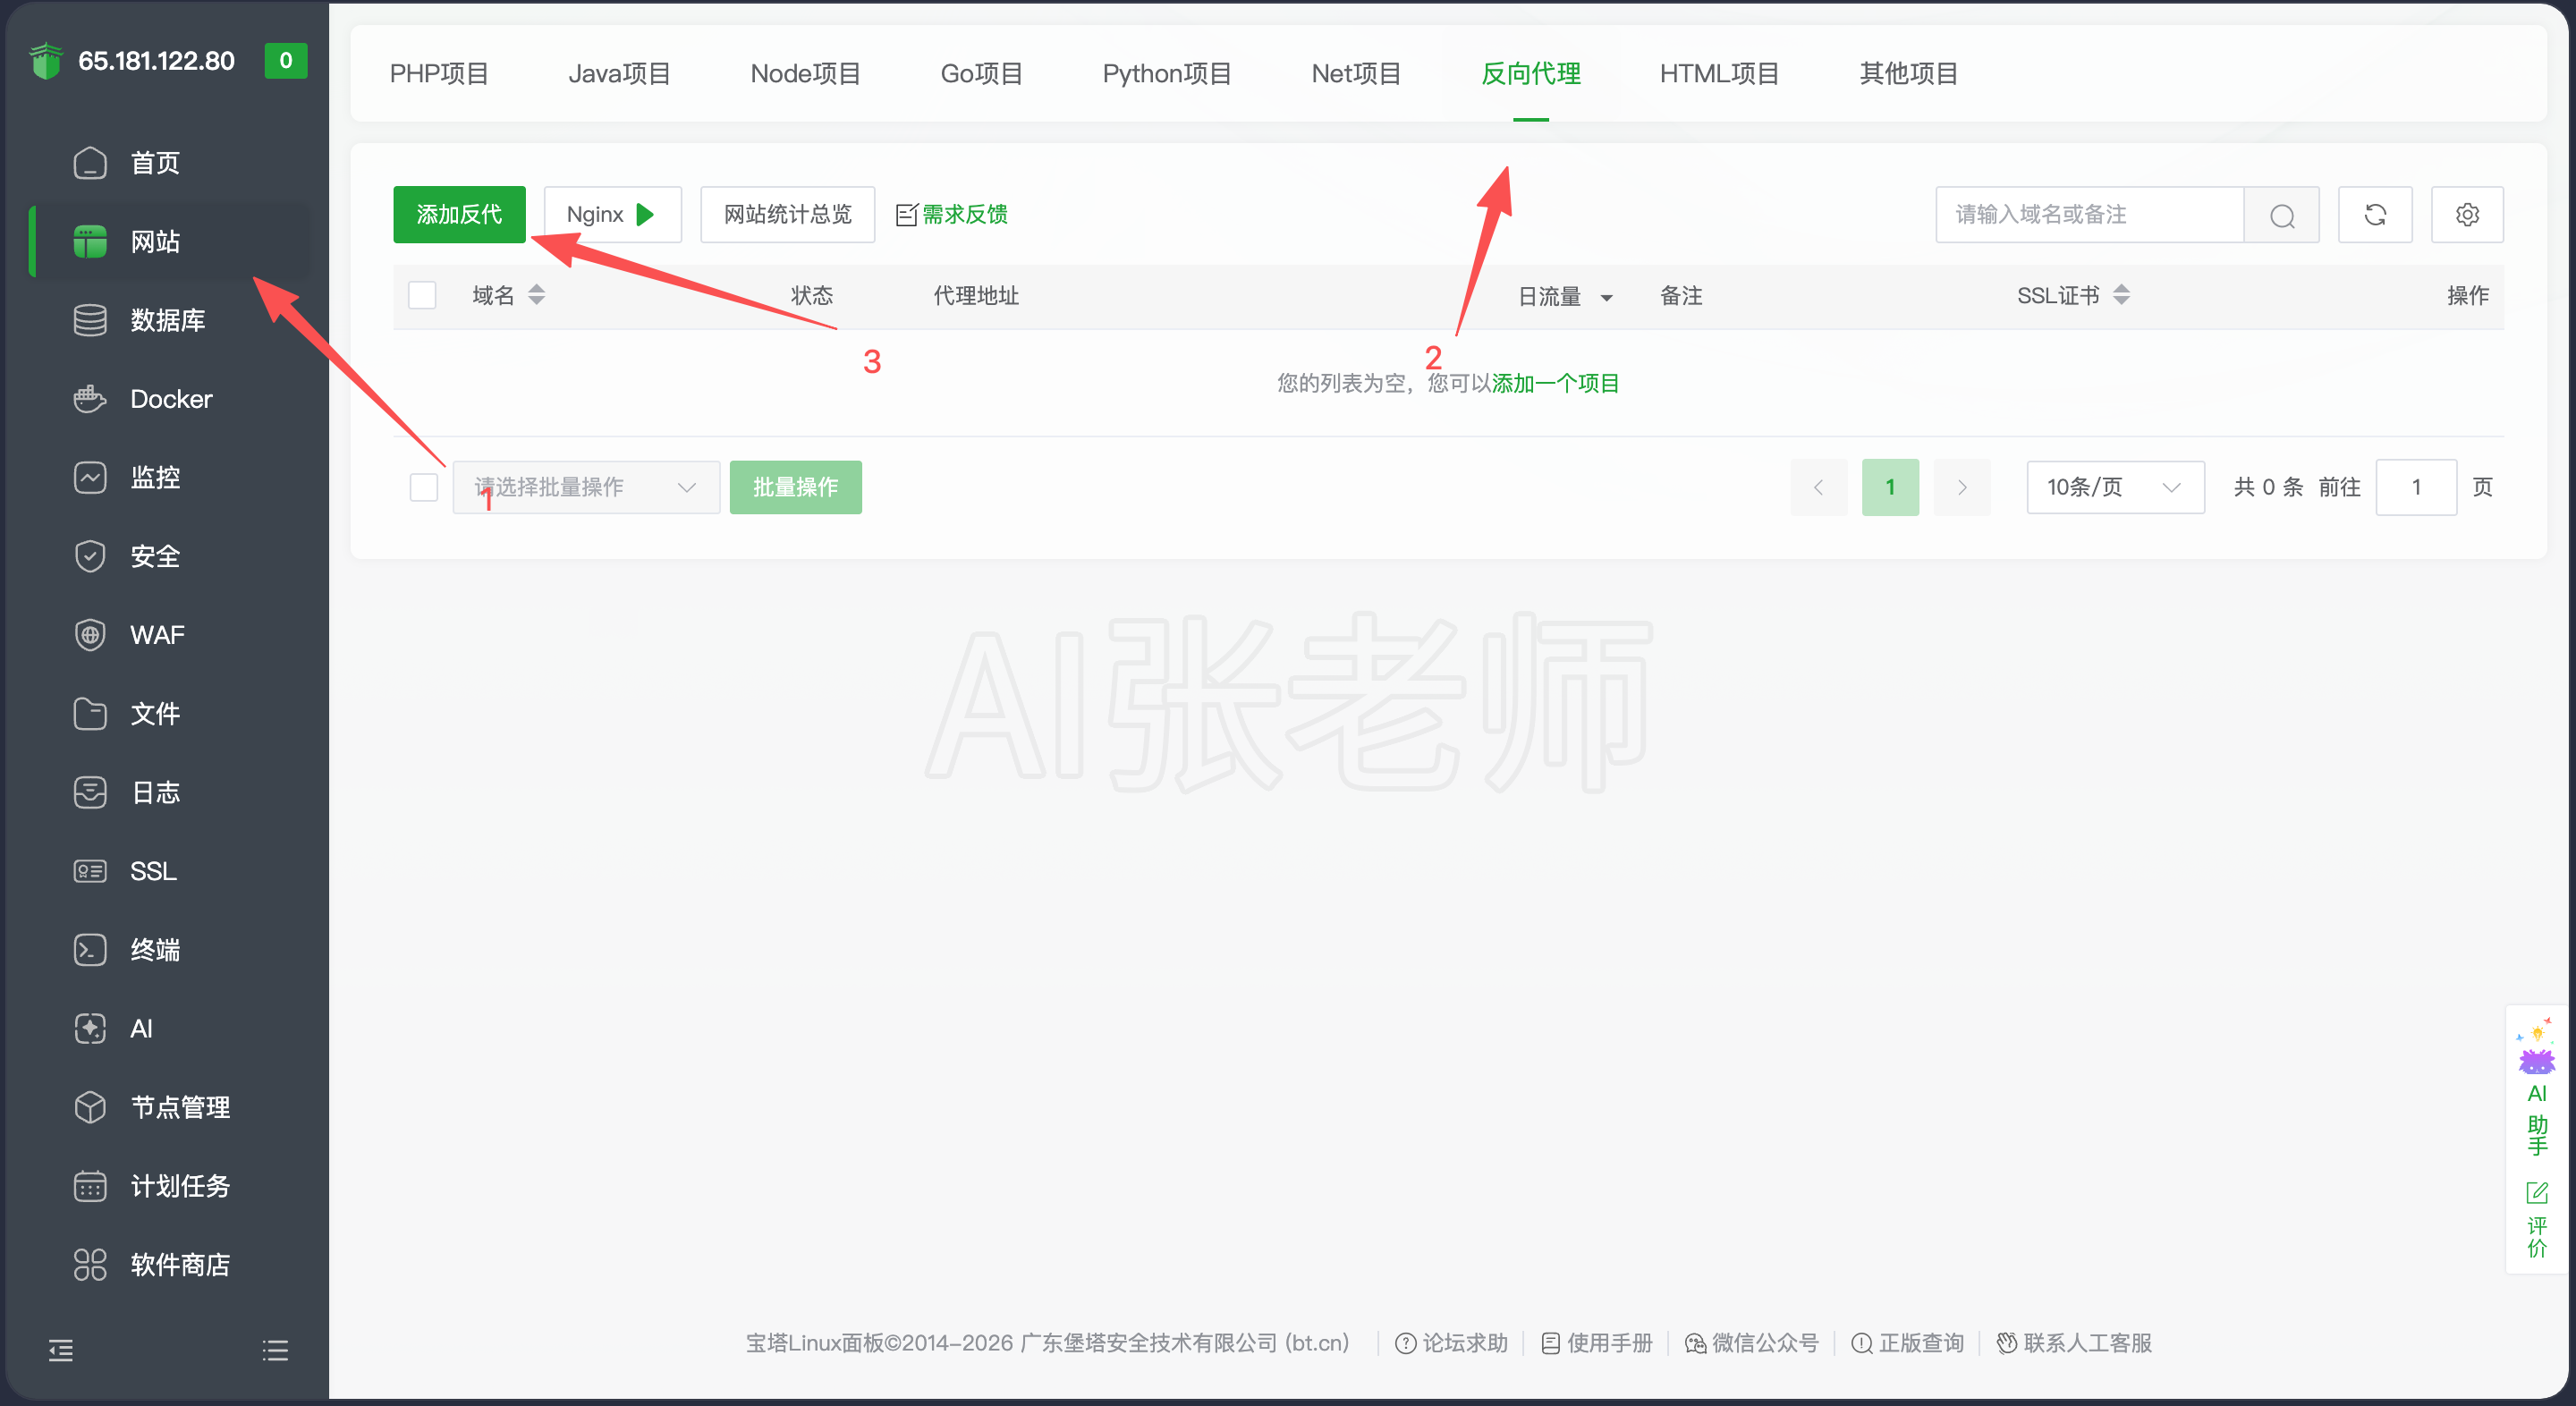Open the table settings gear
2576x1406 pixels.
2467,215
